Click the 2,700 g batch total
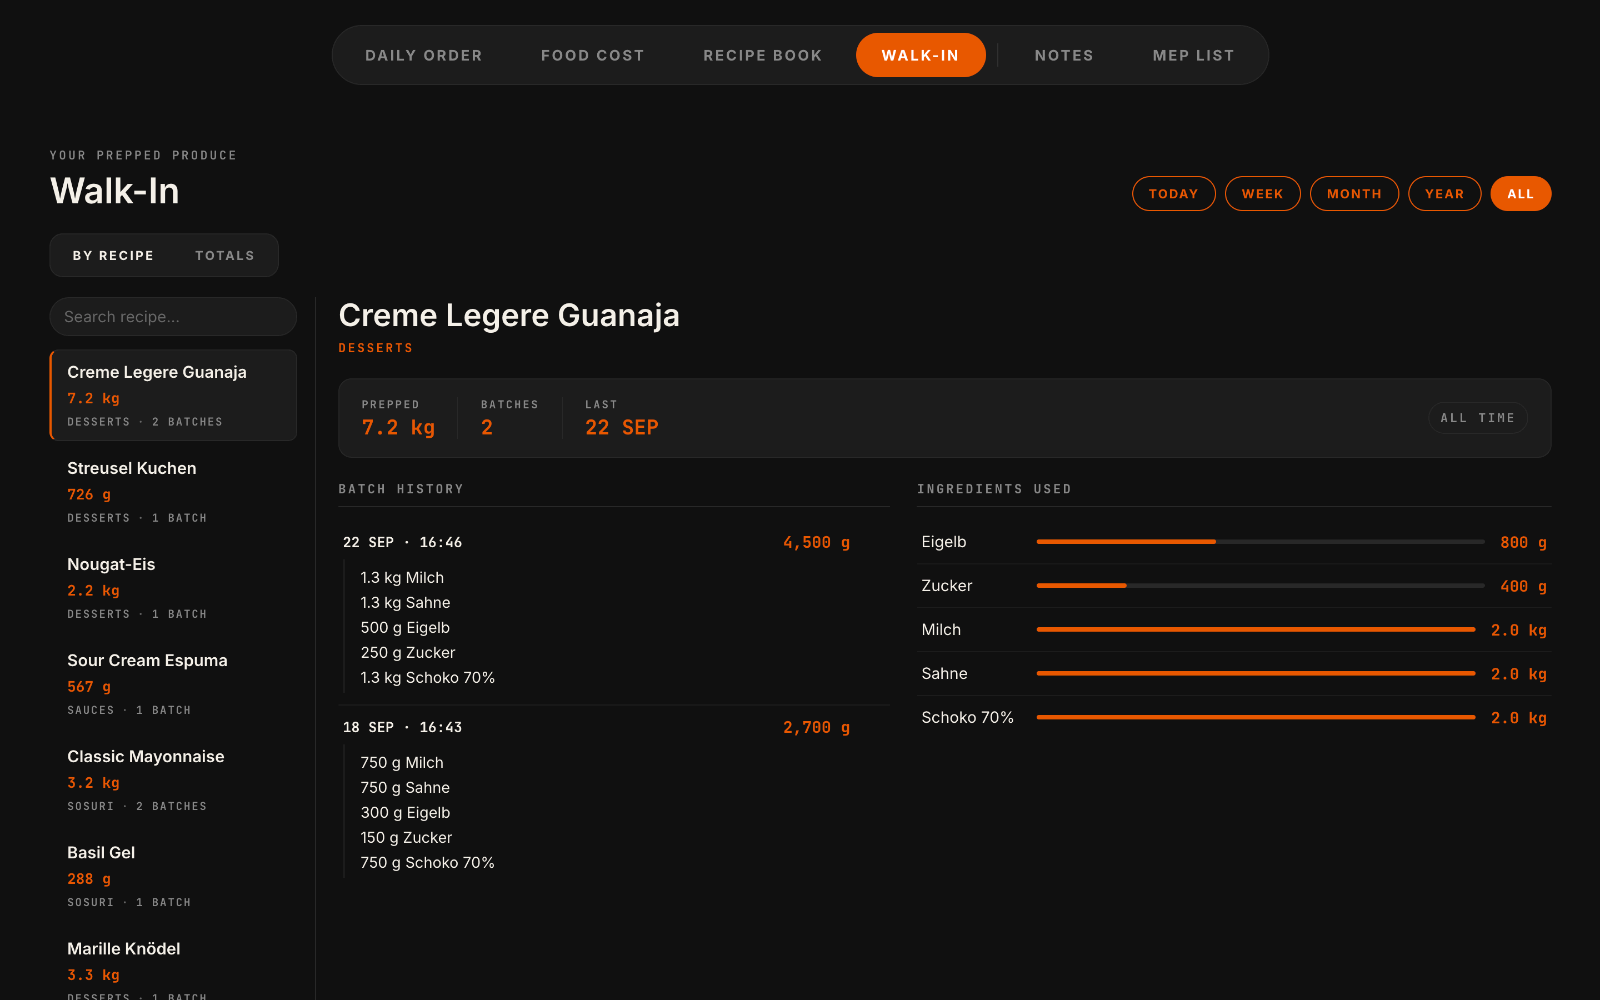 coord(816,728)
